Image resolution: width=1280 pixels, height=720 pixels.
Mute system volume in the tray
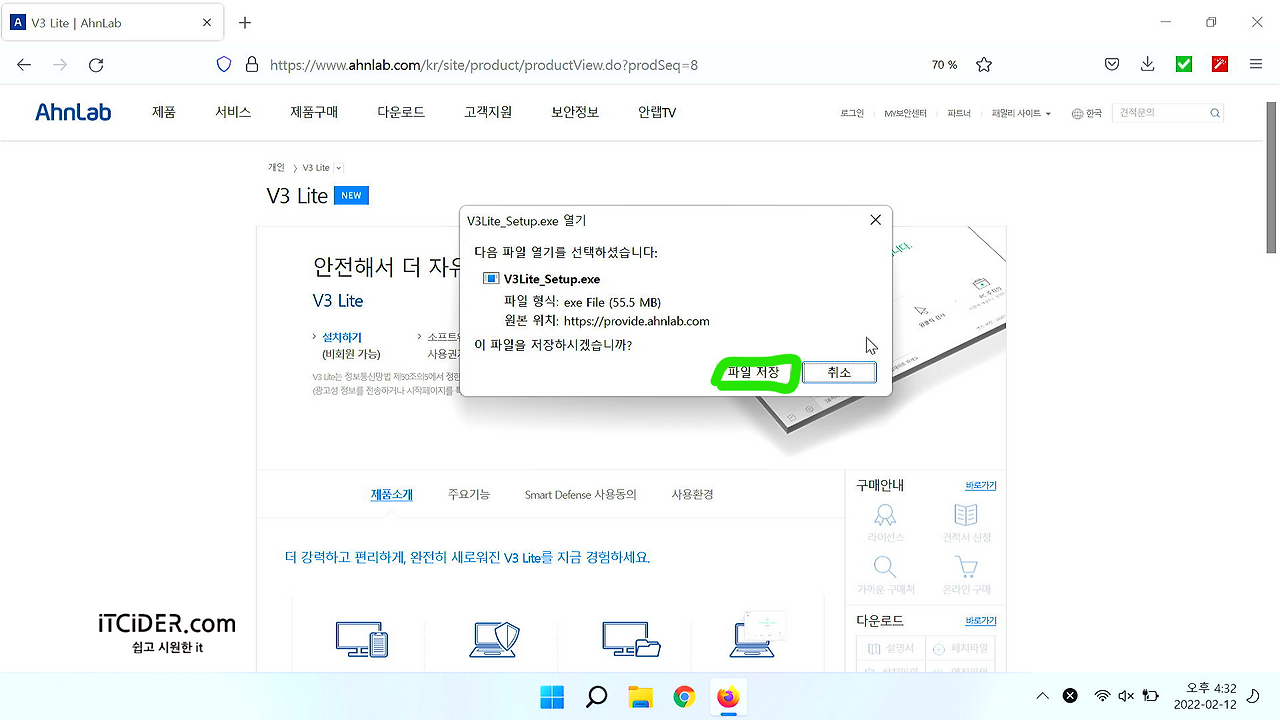point(1126,695)
